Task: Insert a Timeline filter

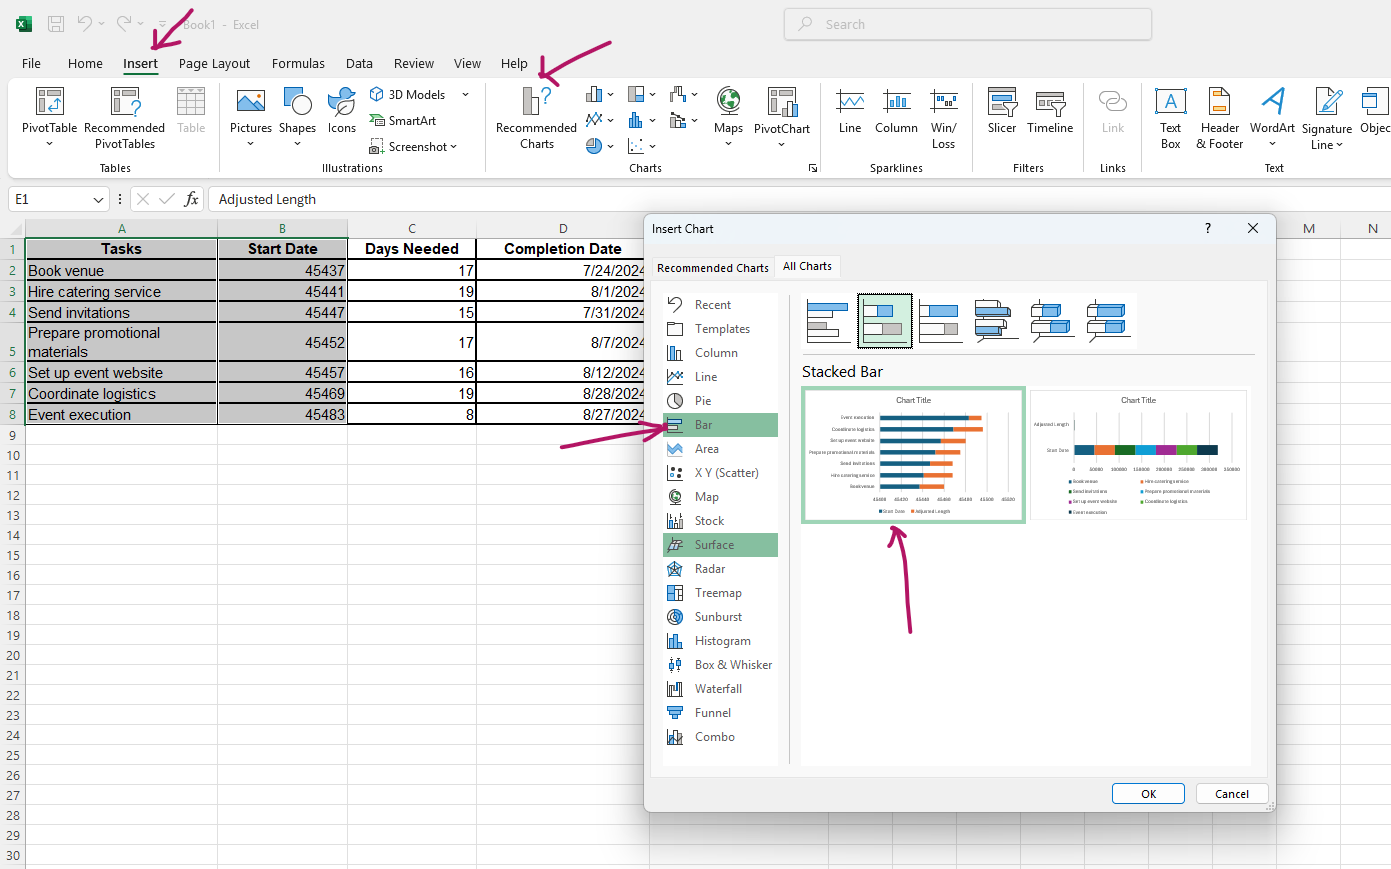Action: (1050, 110)
